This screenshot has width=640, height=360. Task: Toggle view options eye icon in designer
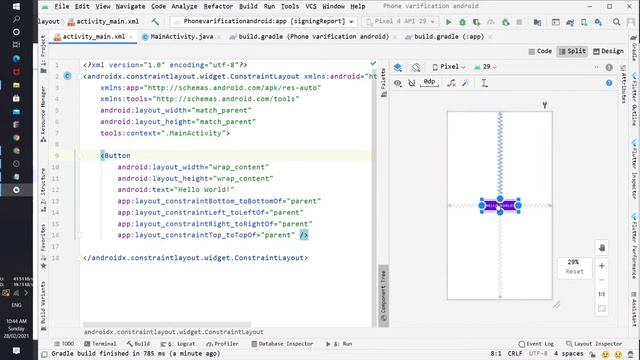tap(398, 83)
